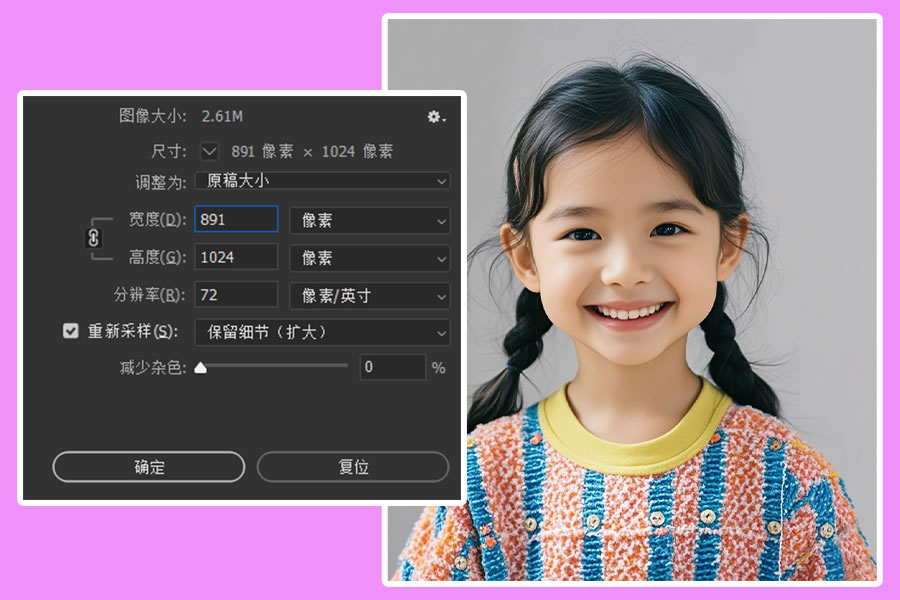900x600 pixels.
Task: Click the reduce noise percentage field
Action: pyautogui.click(x=391, y=367)
